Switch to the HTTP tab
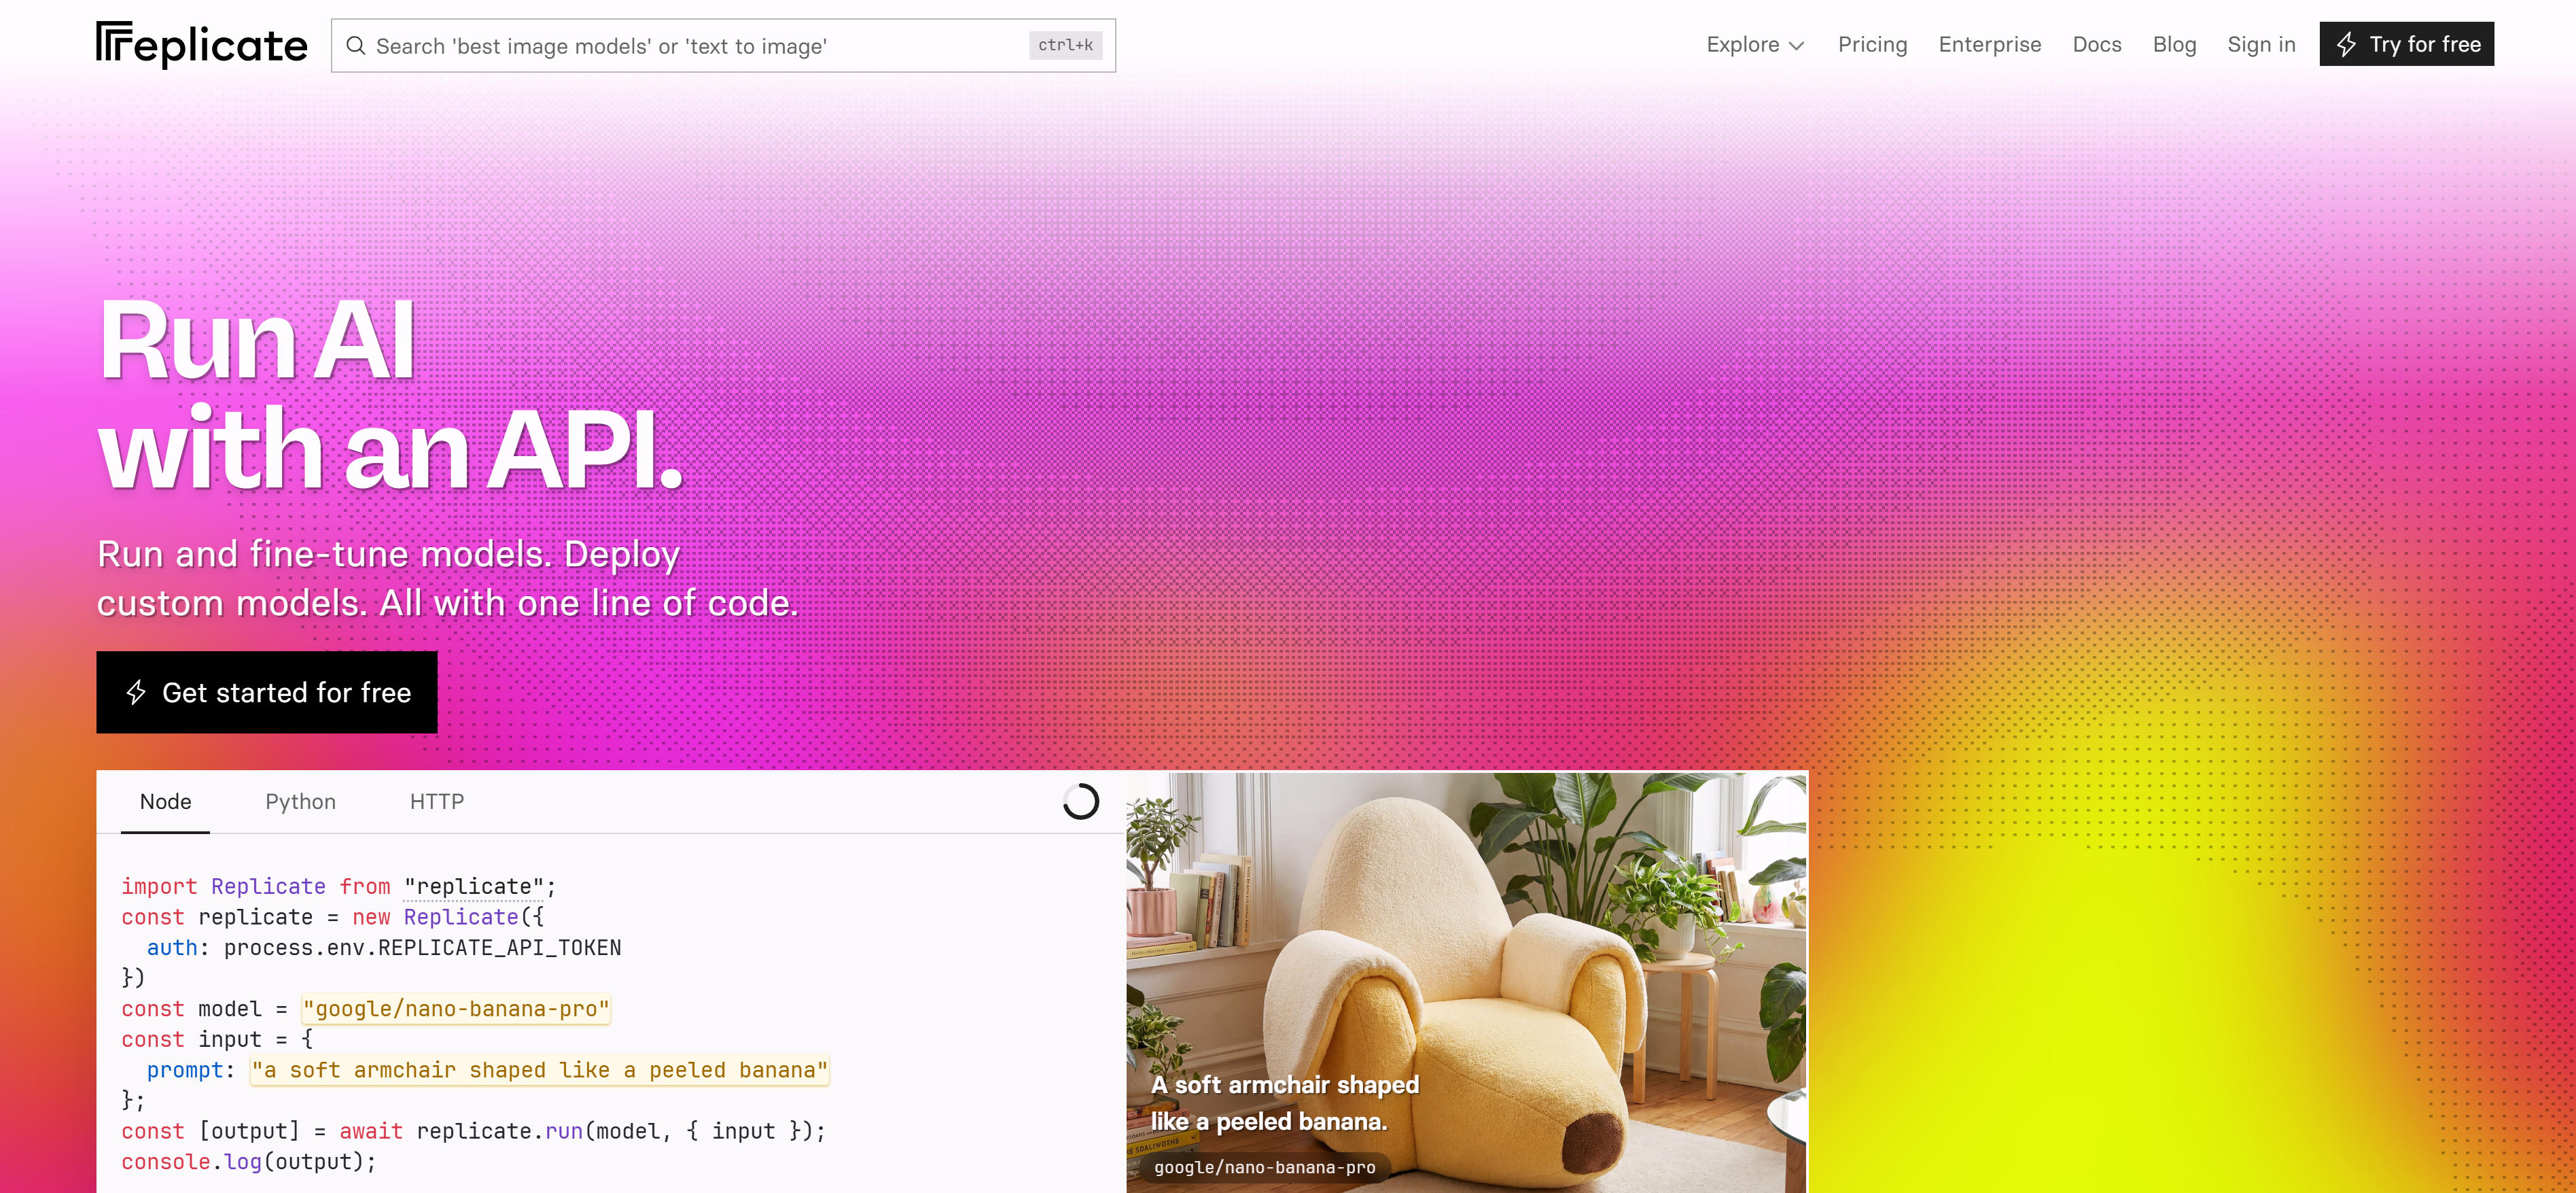 pos(437,801)
